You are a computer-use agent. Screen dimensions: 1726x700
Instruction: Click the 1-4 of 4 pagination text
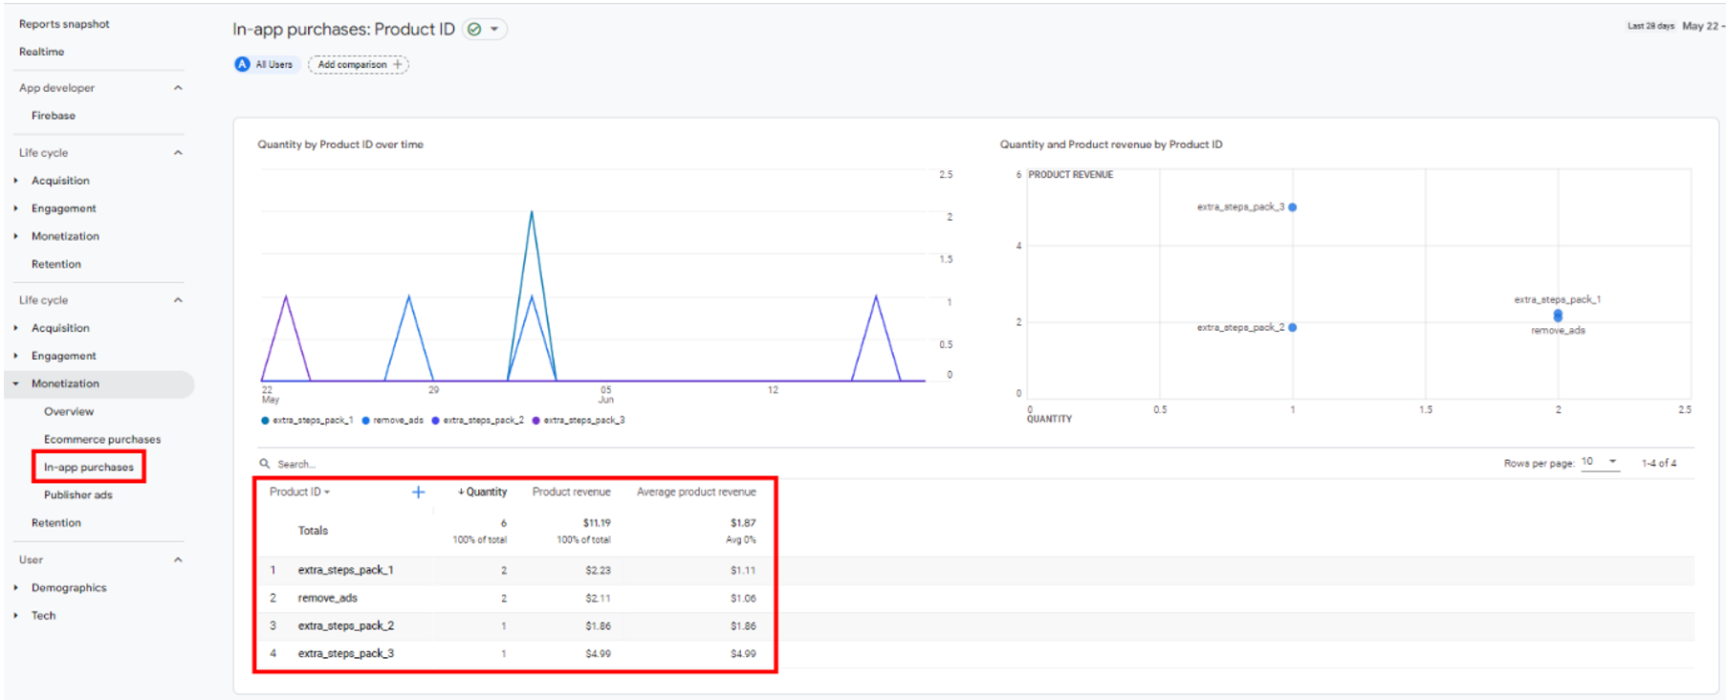[1659, 463]
